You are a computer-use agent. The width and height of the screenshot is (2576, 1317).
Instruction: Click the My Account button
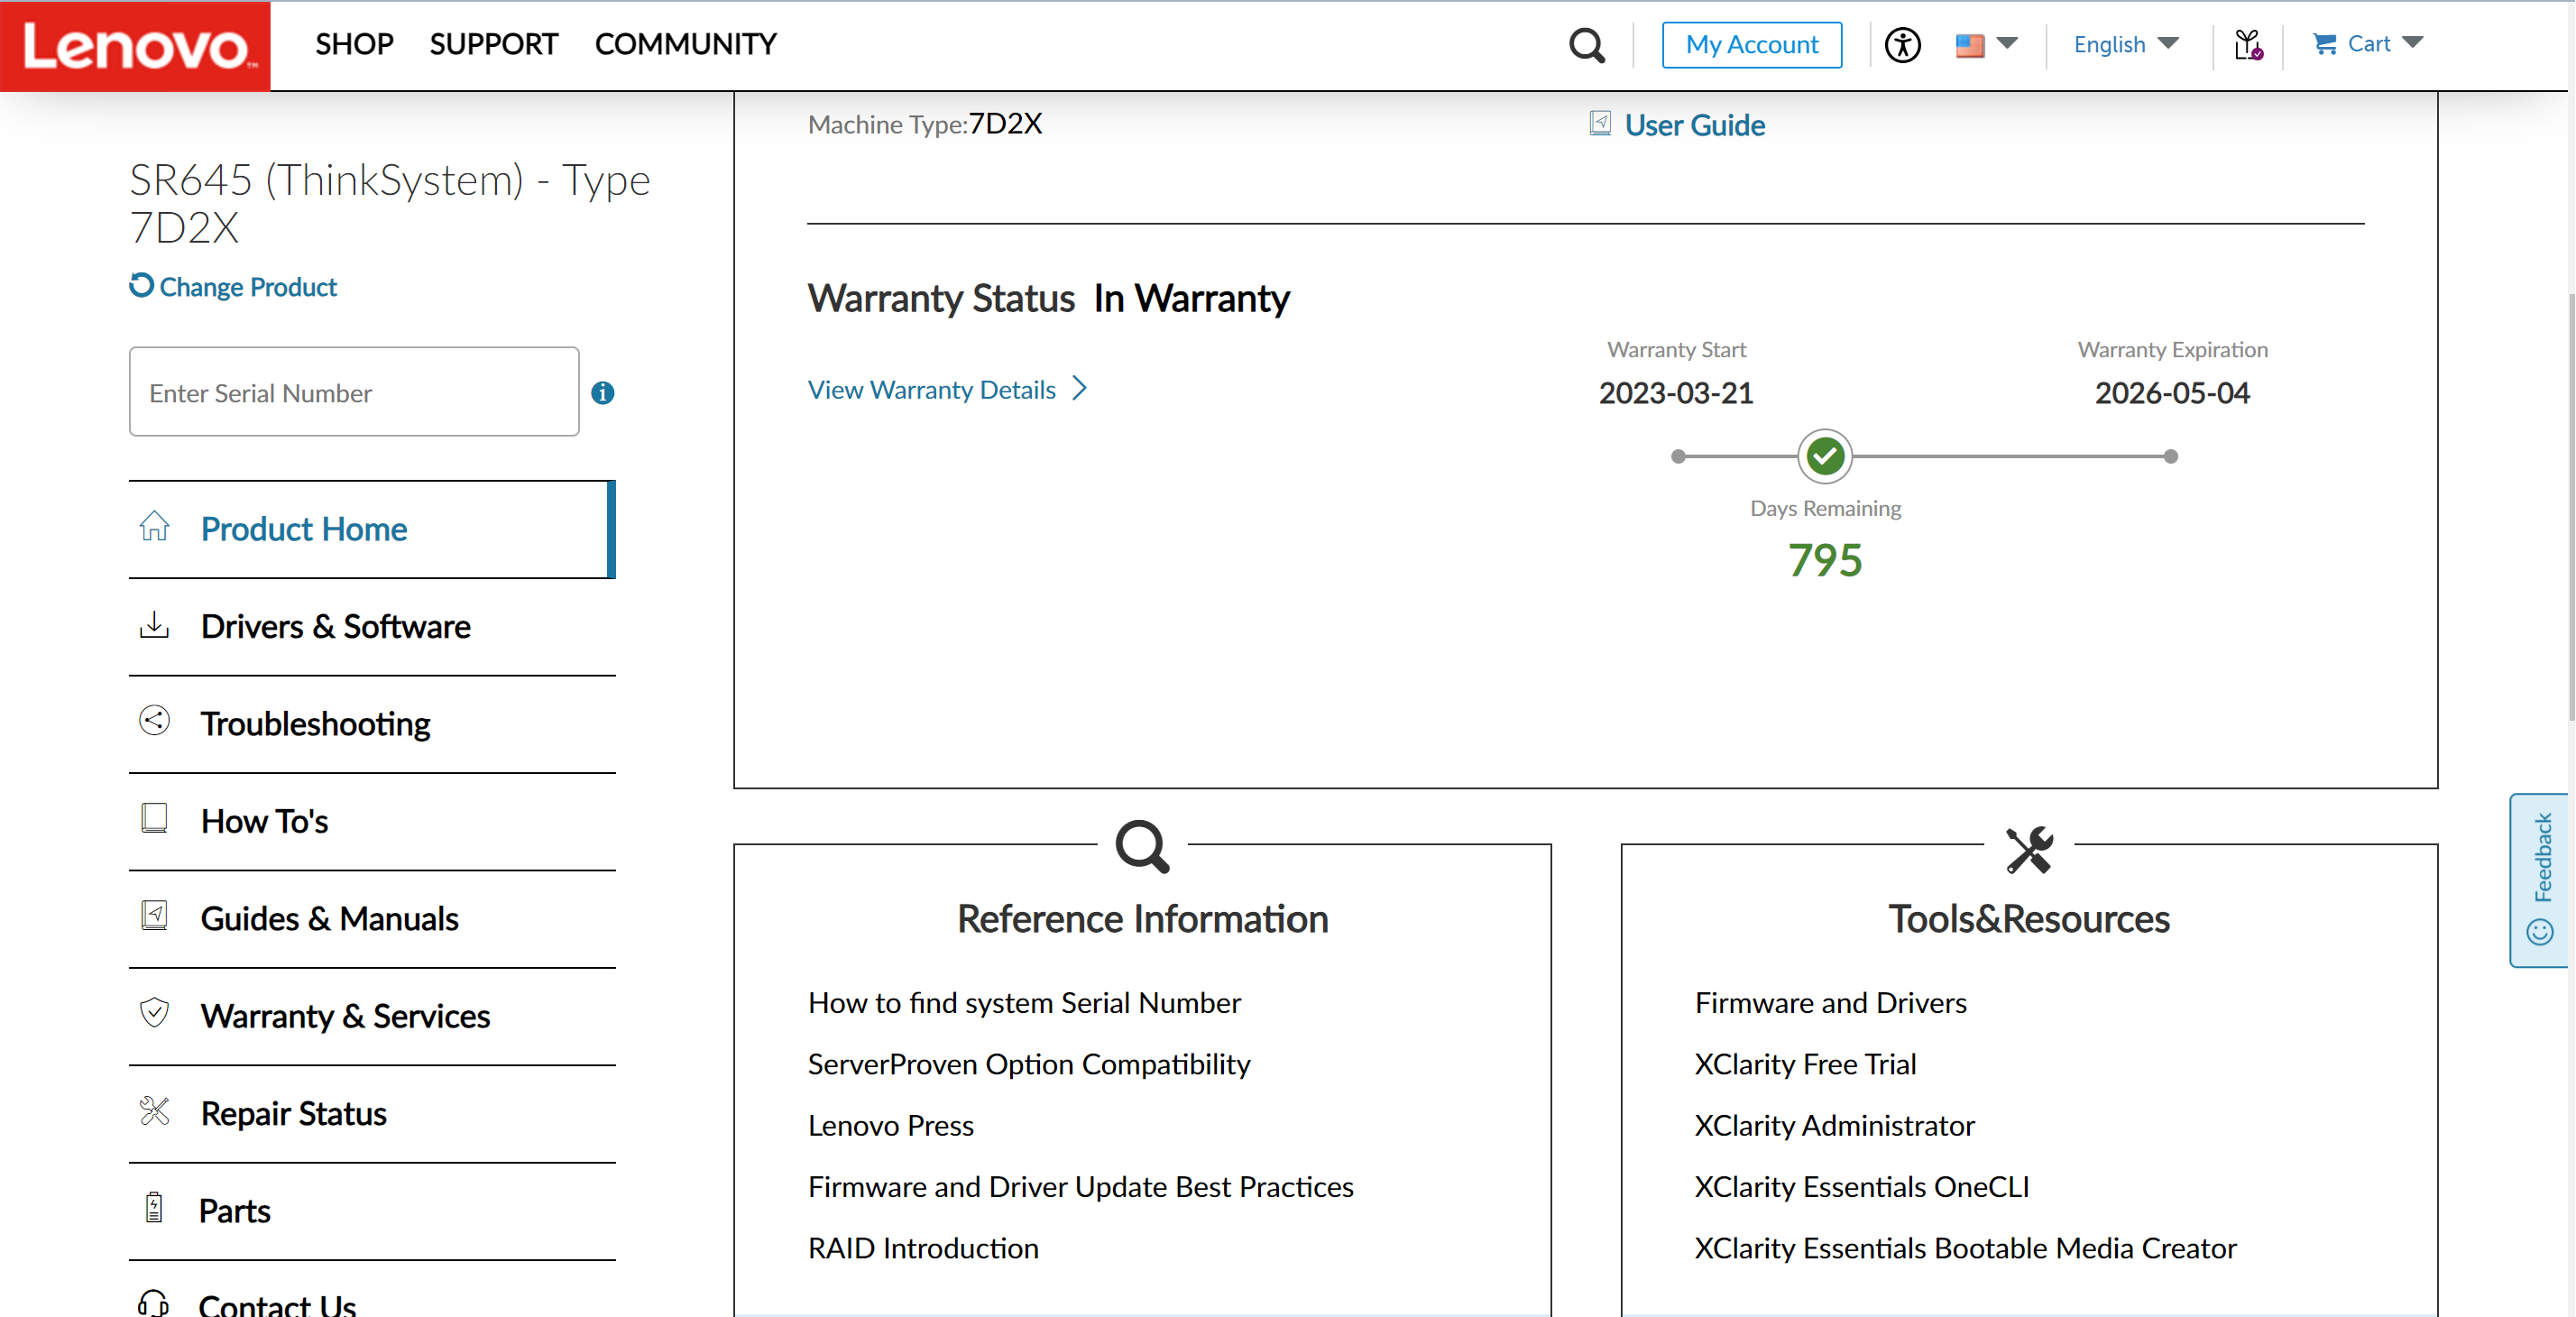click(x=1751, y=45)
